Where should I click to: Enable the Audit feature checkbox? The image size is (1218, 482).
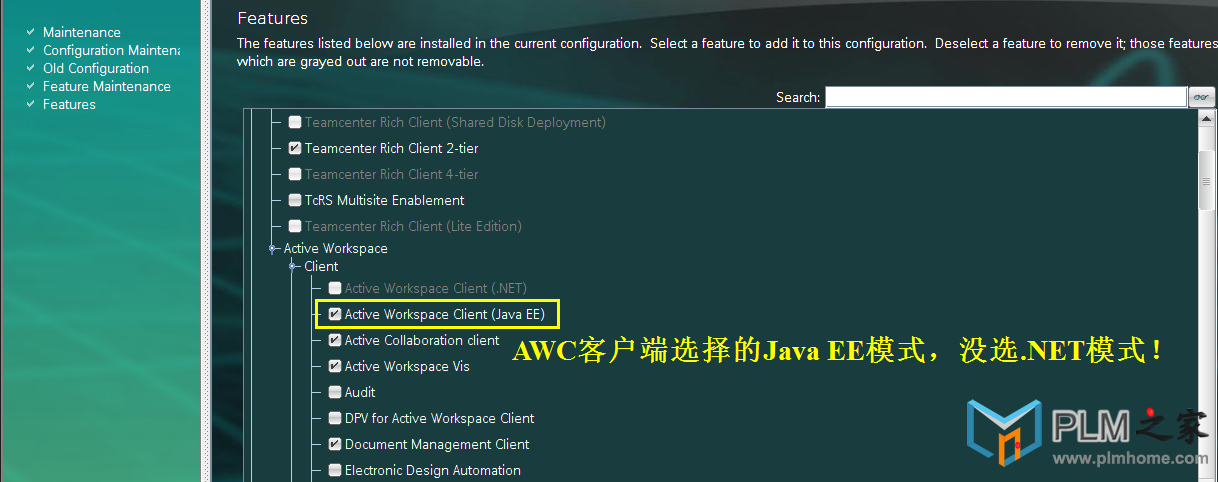pos(335,392)
